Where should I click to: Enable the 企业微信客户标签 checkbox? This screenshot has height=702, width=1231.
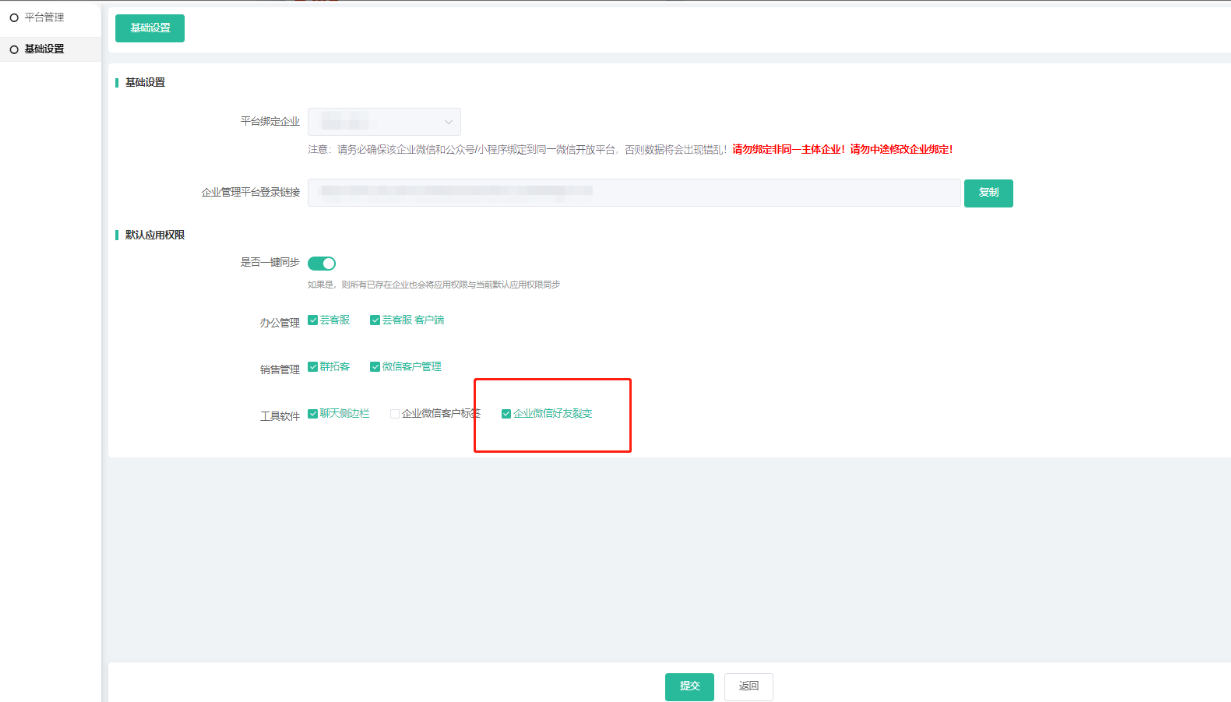click(x=395, y=413)
